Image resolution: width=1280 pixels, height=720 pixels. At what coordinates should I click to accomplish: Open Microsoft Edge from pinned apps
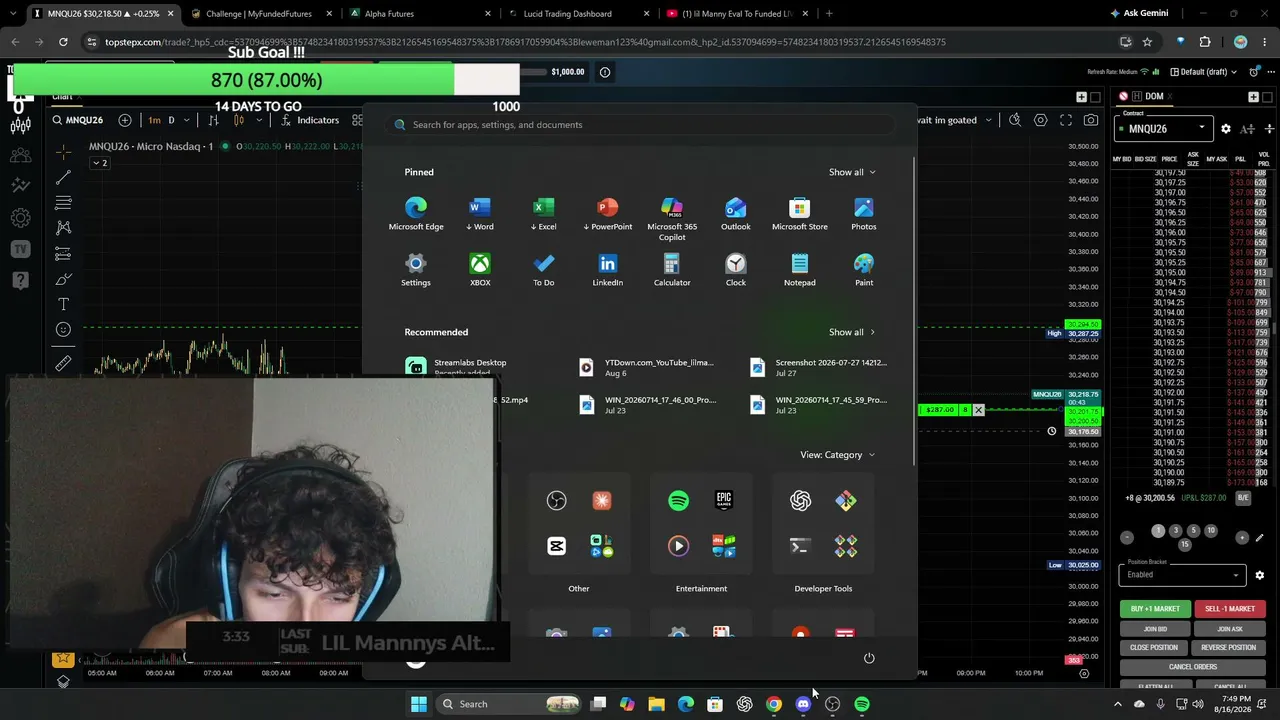[416, 214]
